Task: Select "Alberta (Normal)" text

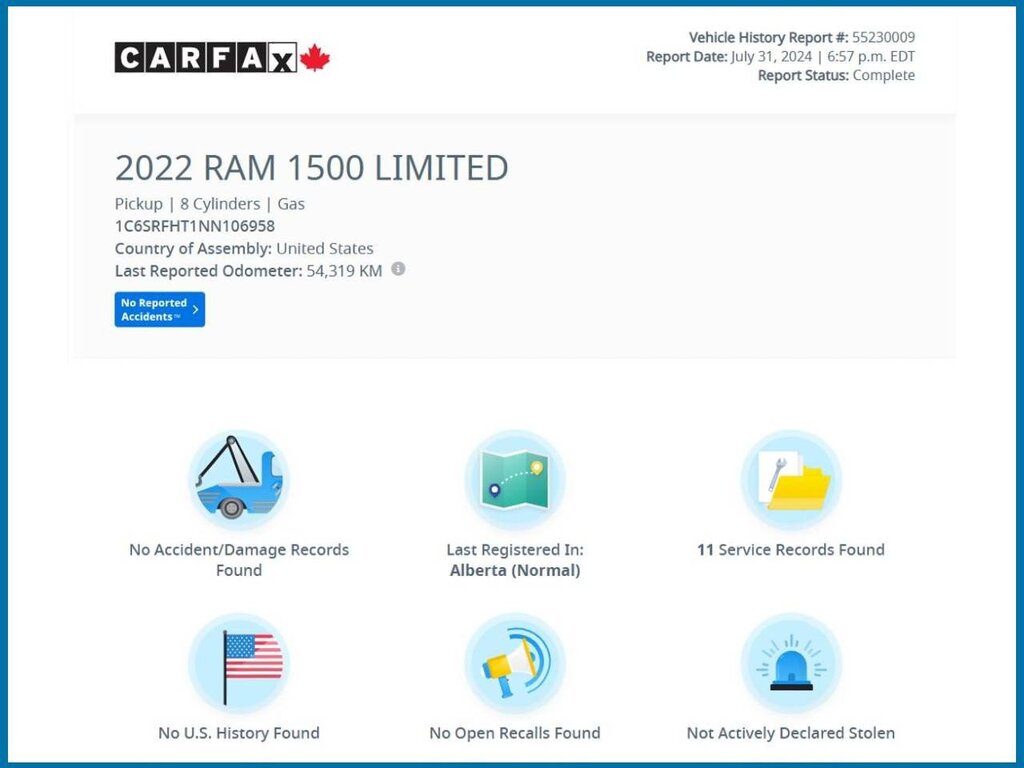Action: [515, 570]
